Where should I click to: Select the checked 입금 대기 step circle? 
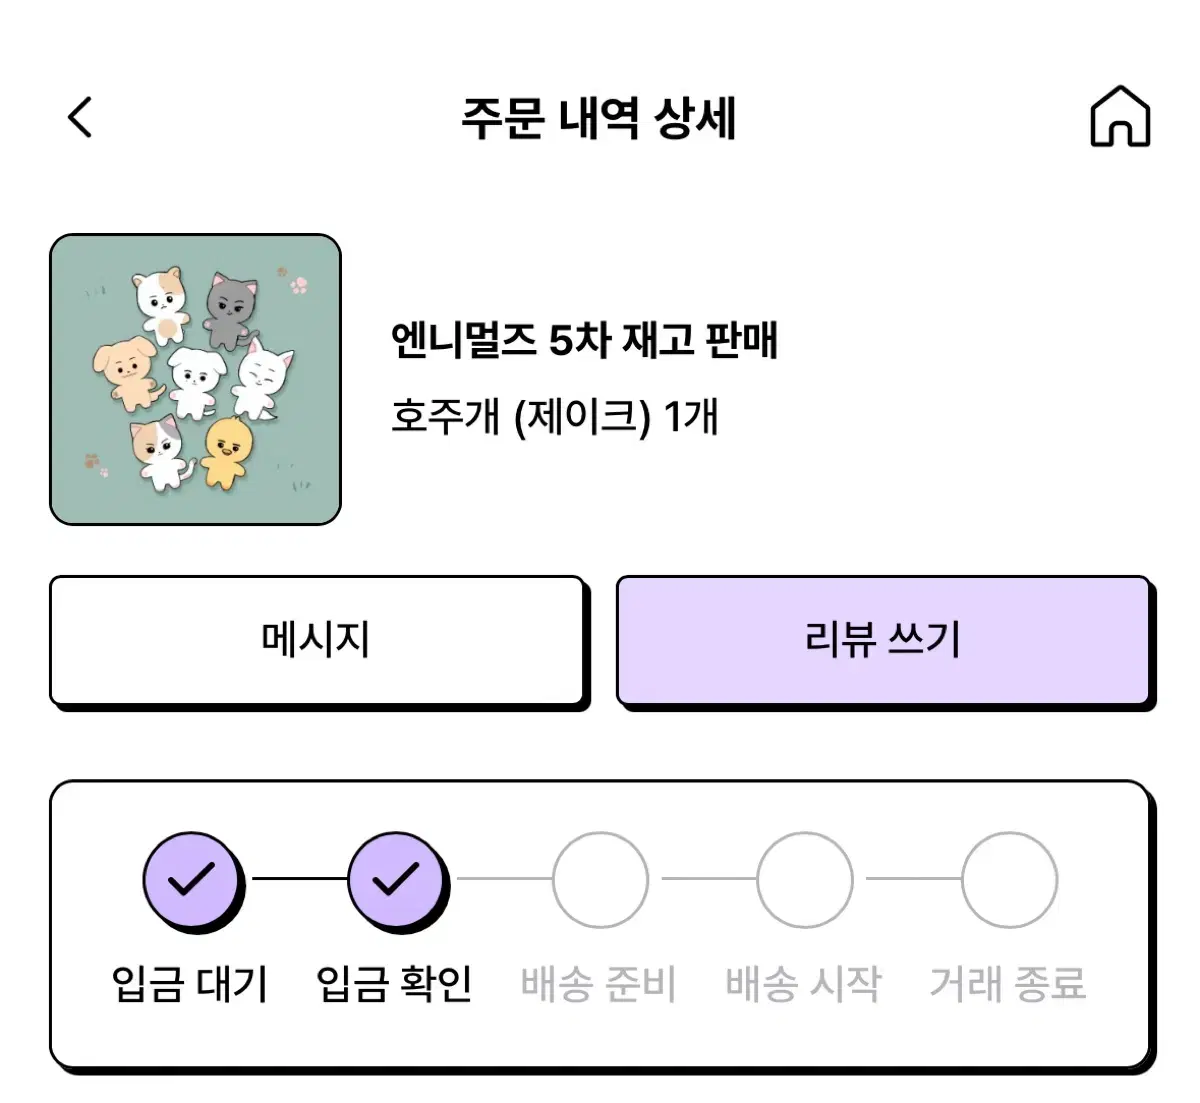click(x=191, y=880)
